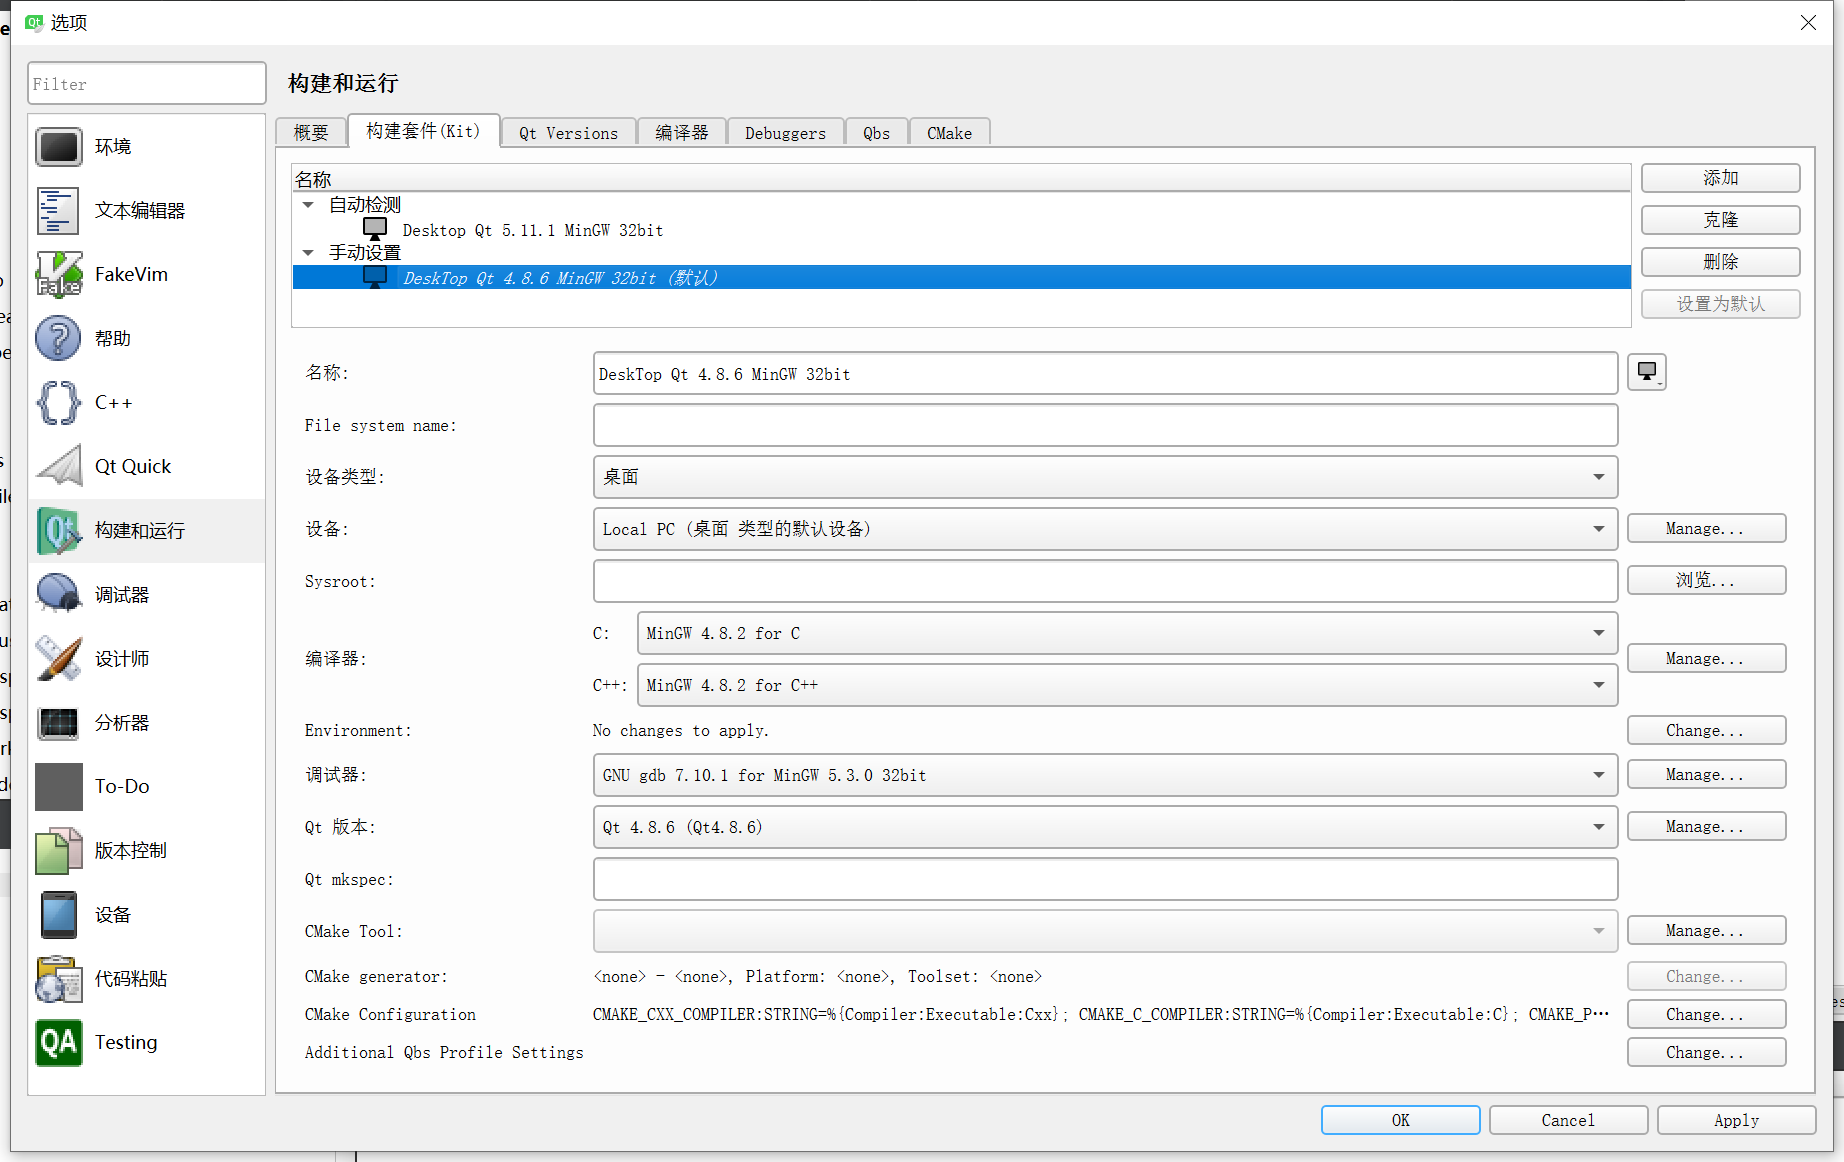Open the C compiler dropdown
The height and width of the screenshot is (1162, 1844).
pos(1127,633)
